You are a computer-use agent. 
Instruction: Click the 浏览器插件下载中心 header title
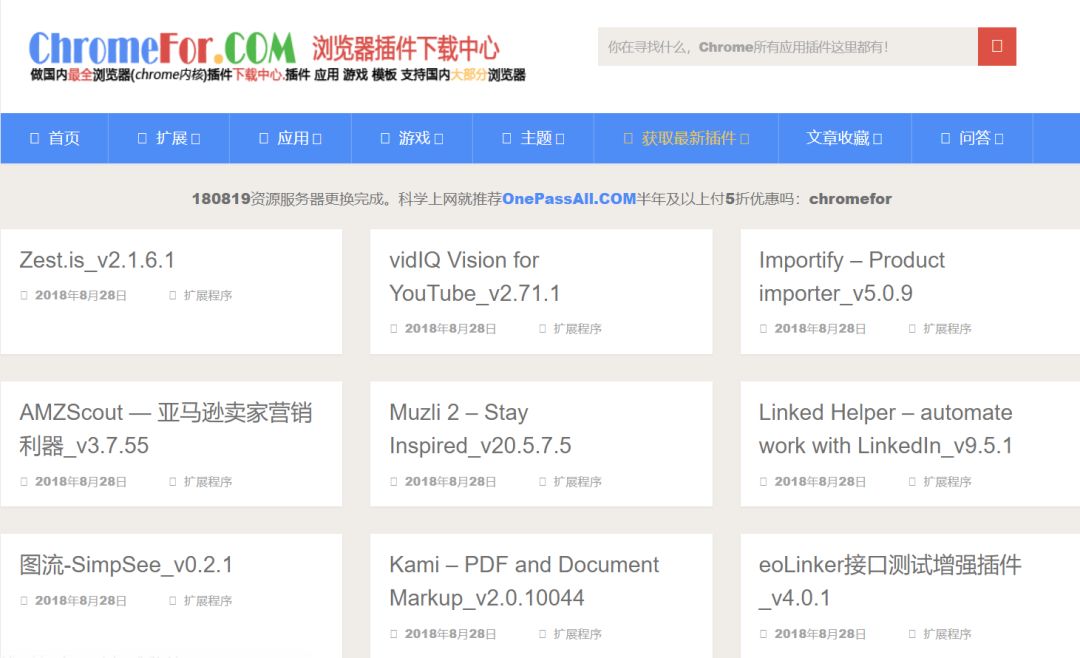point(406,48)
